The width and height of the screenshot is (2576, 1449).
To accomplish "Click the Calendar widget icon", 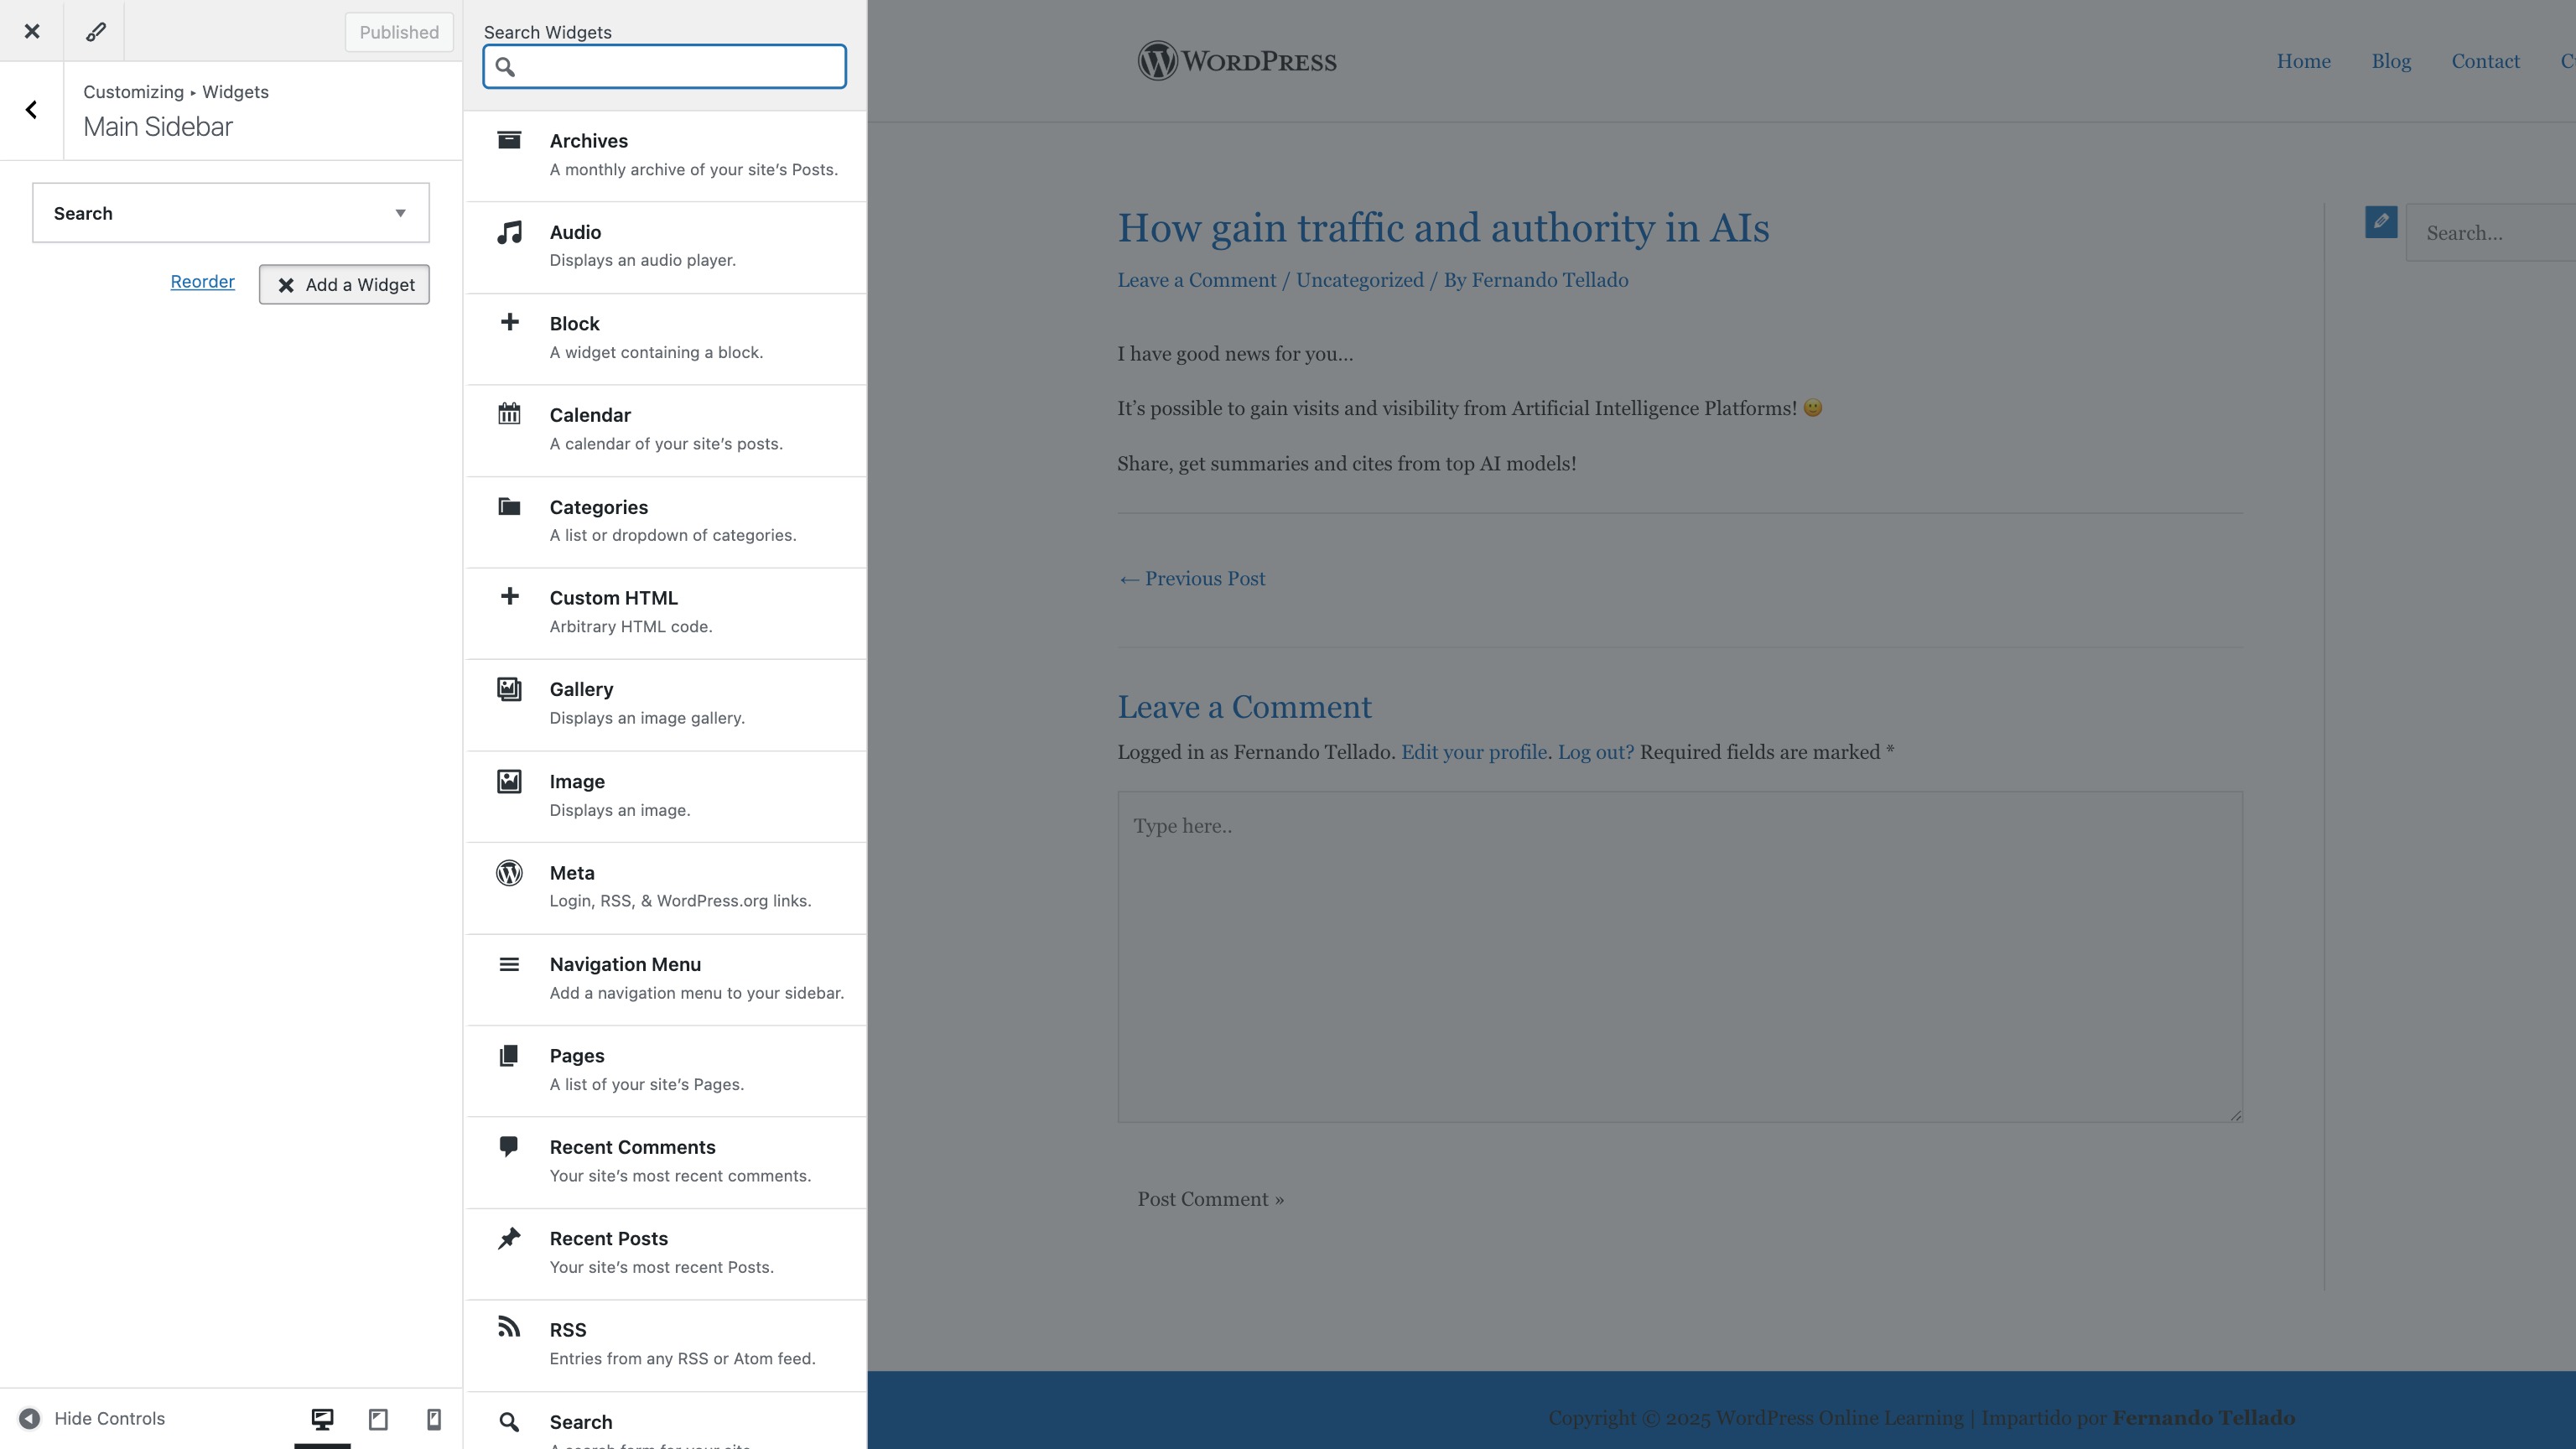I will (509, 413).
